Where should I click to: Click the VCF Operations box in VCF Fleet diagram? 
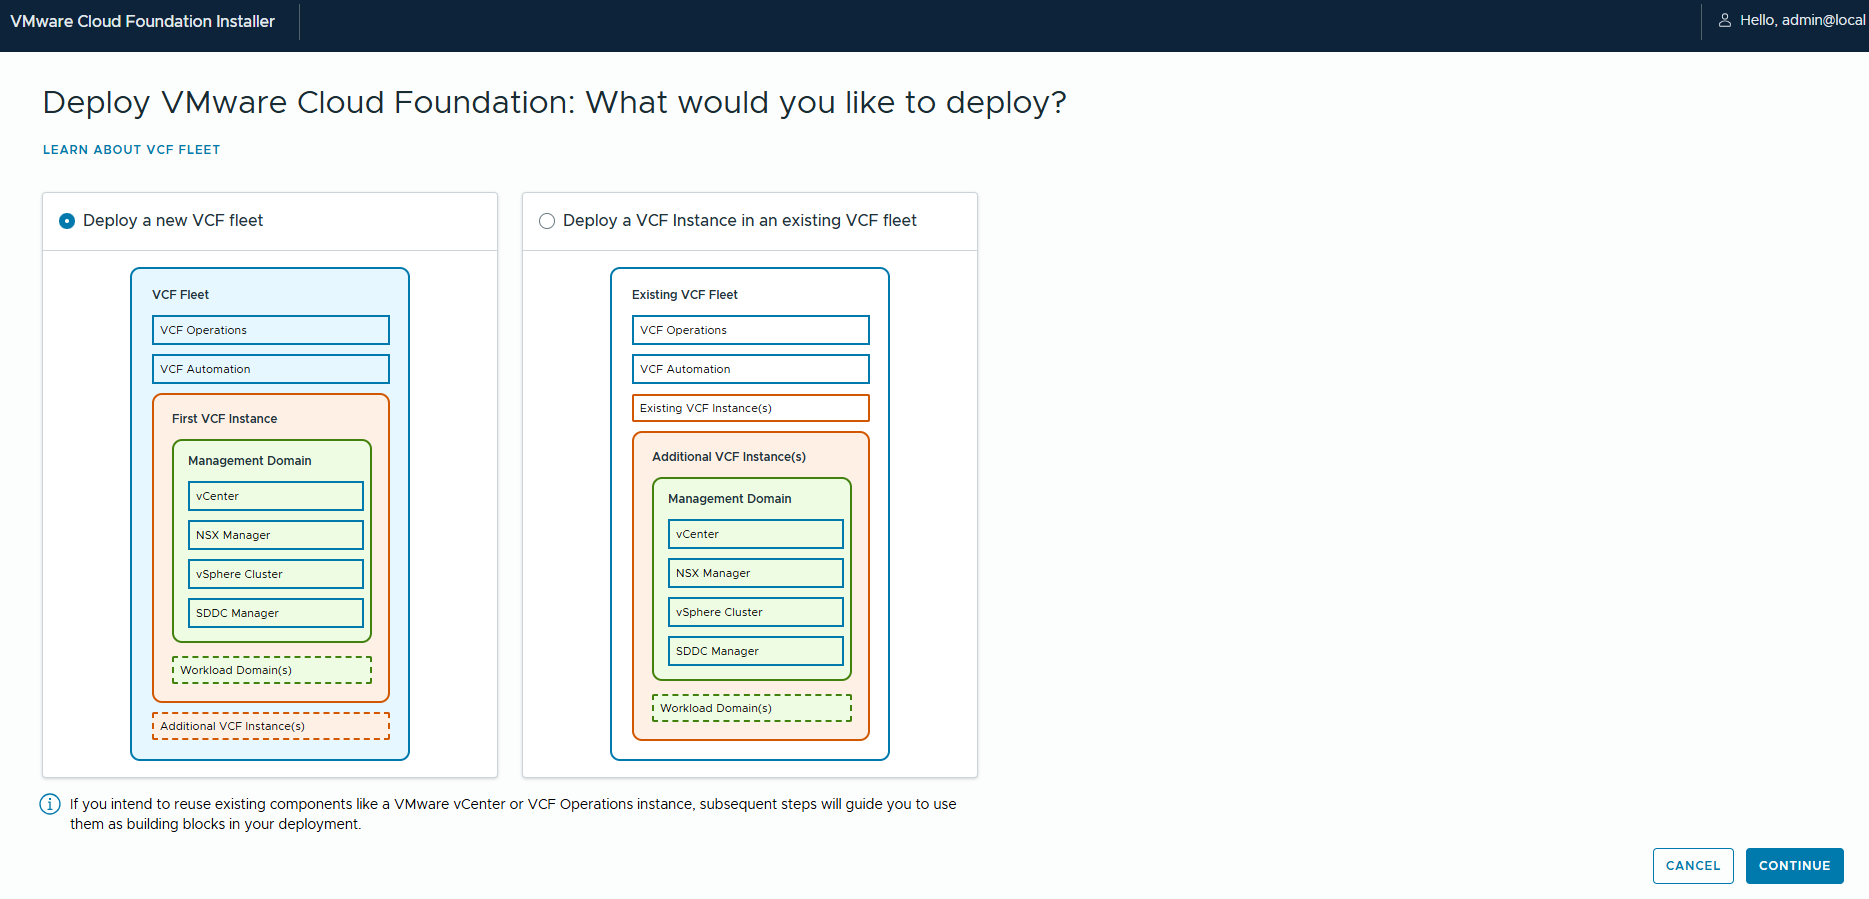tap(270, 330)
